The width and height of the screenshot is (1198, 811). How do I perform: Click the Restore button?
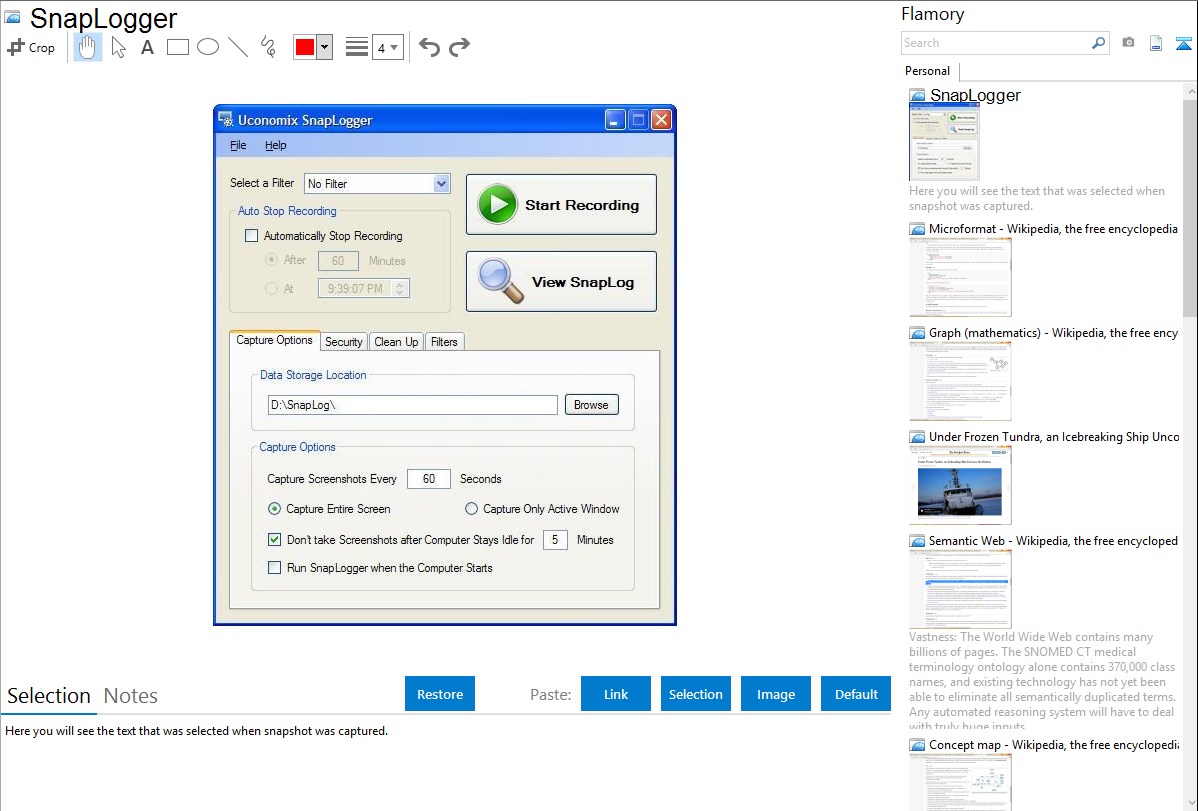pos(440,694)
